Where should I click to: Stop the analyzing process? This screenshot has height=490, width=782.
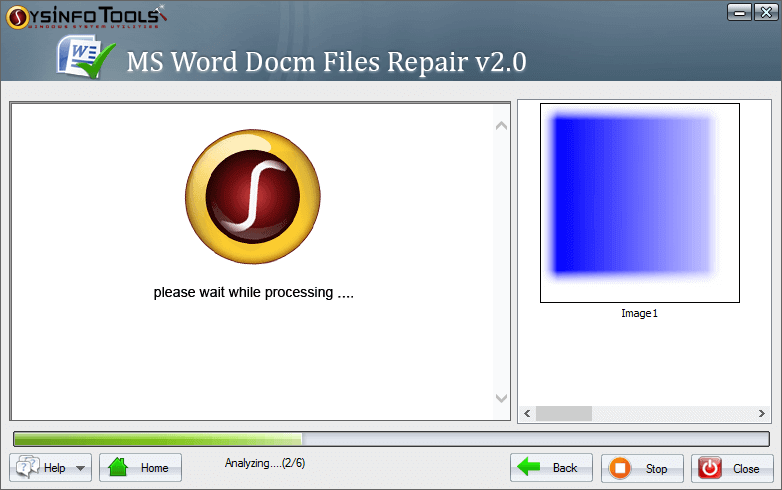642,469
